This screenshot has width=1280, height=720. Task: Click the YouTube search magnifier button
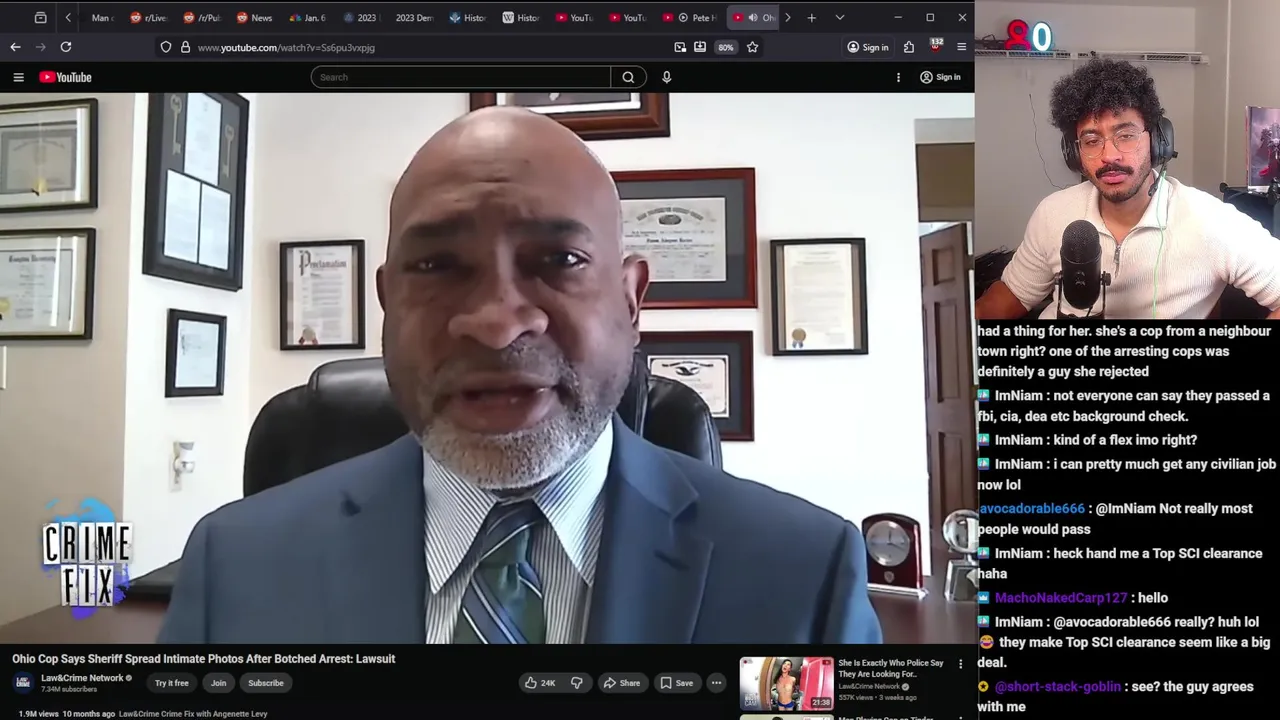tap(628, 77)
